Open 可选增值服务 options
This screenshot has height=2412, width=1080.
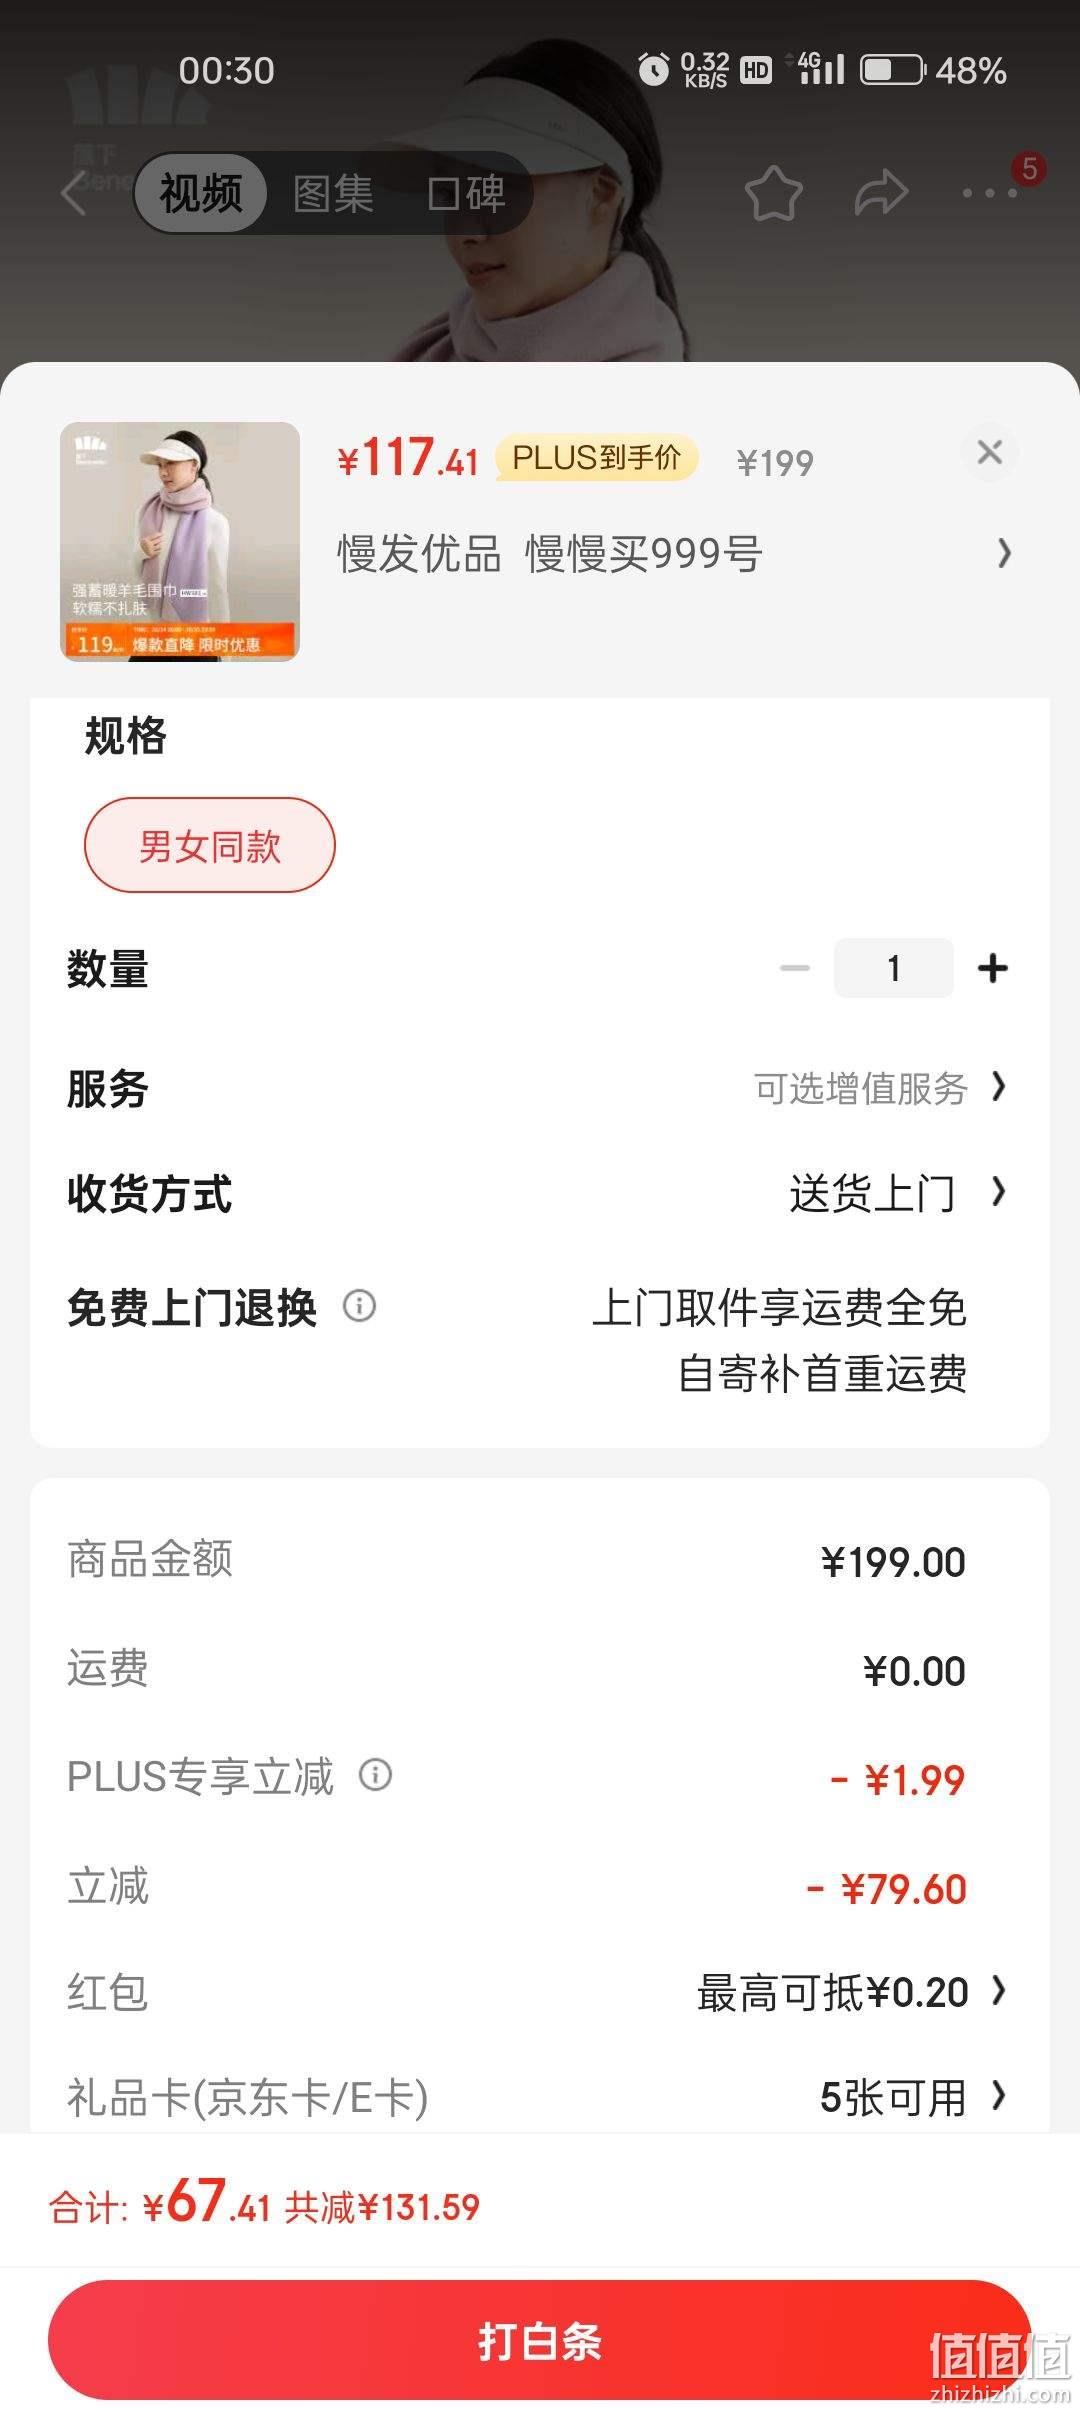pyautogui.click(x=880, y=1088)
